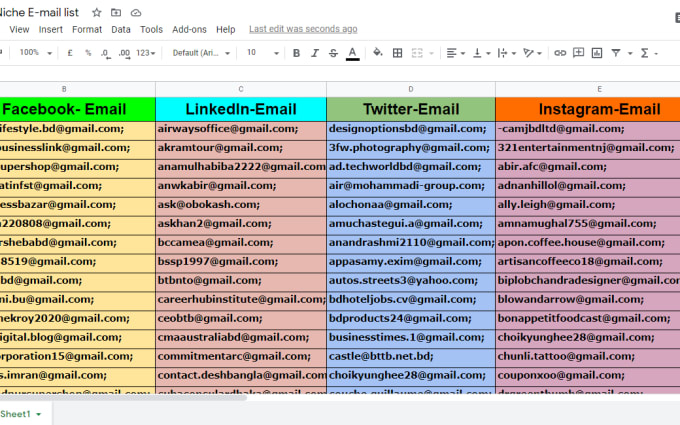This screenshot has height=425, width=680.
Task: Click the horizontal scrollbar
Action: [x=124, y=397]
